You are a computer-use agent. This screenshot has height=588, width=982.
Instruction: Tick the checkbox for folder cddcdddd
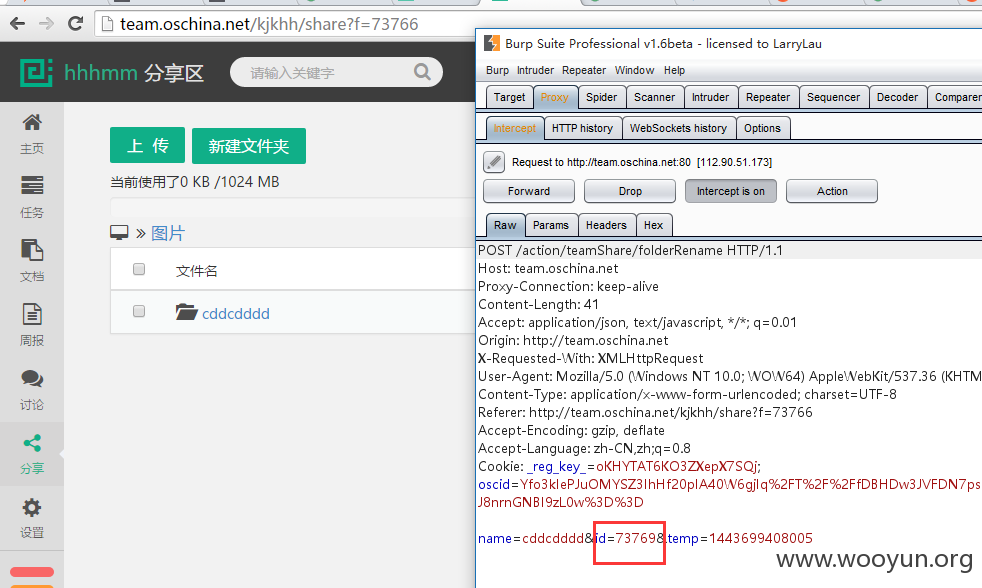139,311
